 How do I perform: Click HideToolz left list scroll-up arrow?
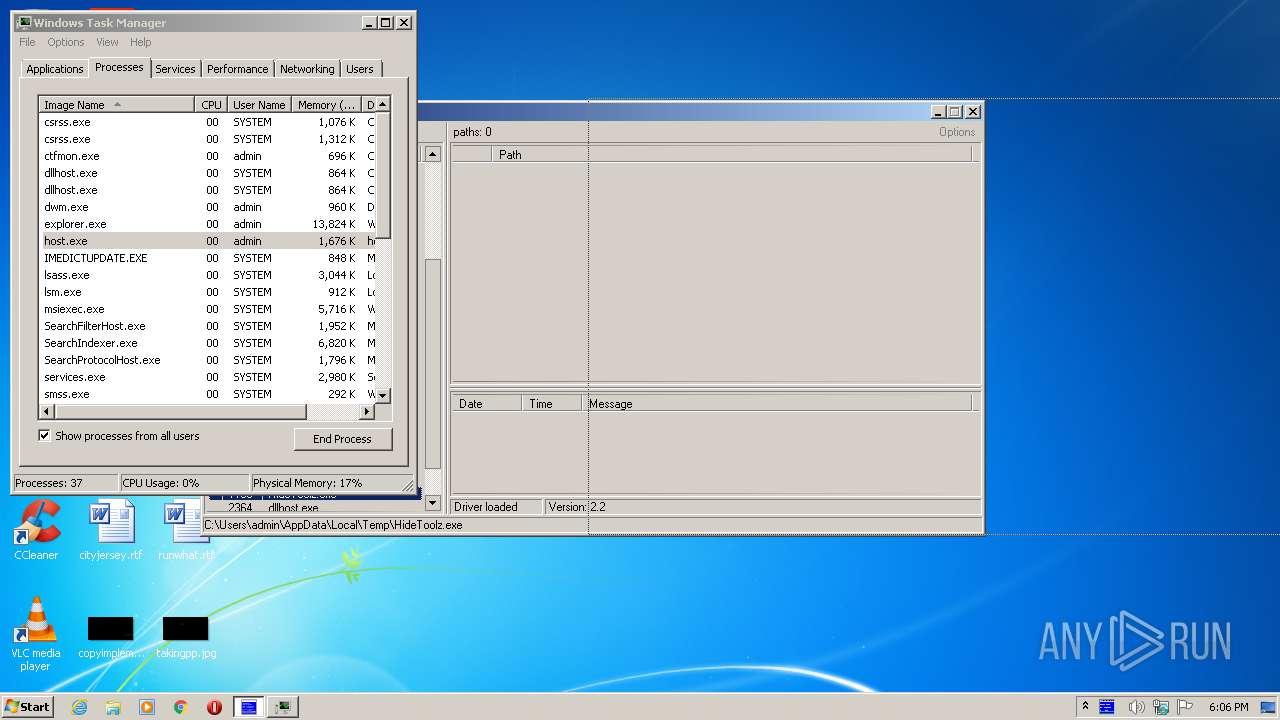click(432, 154)
